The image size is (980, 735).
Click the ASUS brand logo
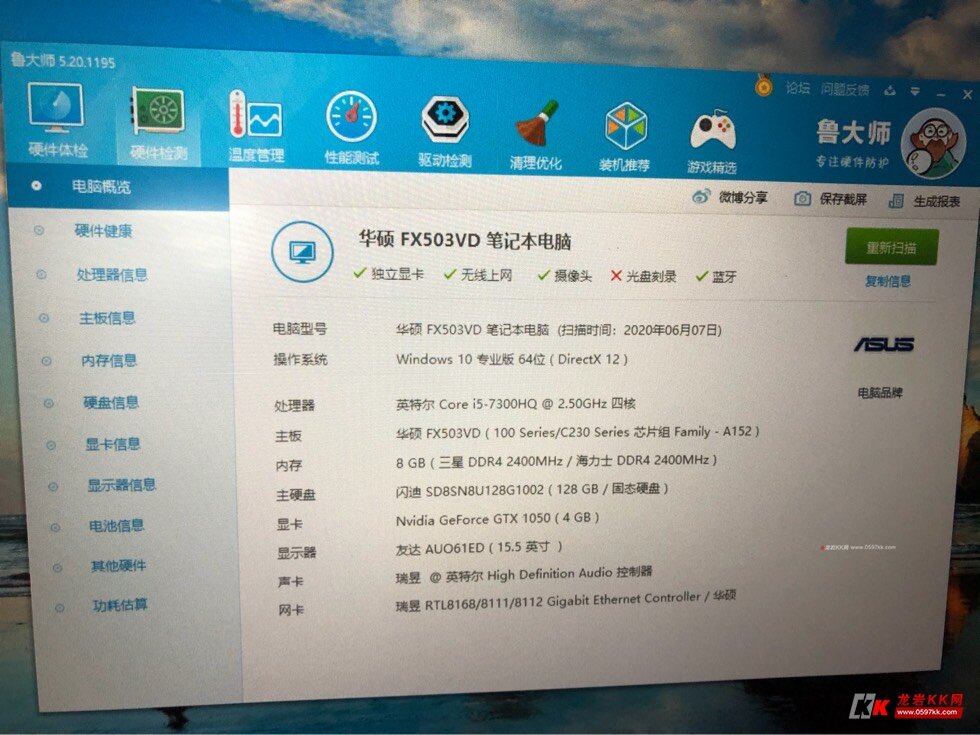coord(884,344)
